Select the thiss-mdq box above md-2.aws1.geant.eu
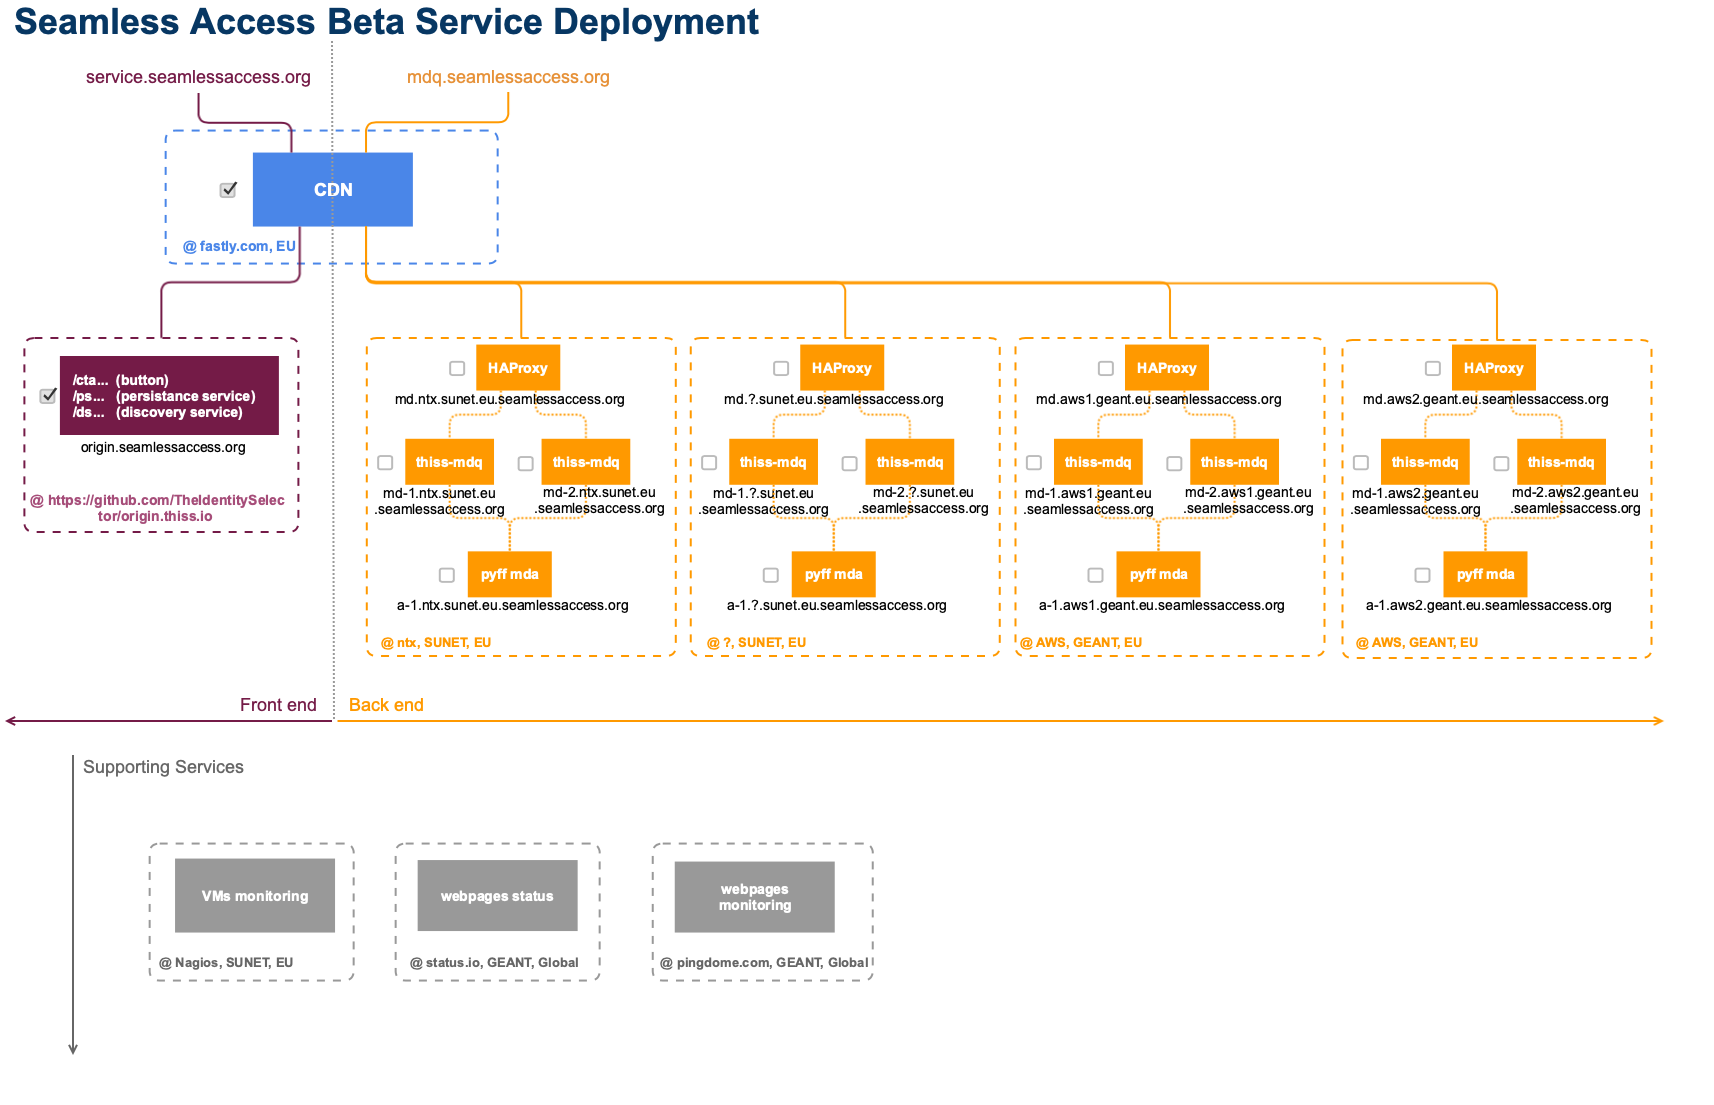1714x1105 pixels. [1234, 462]
